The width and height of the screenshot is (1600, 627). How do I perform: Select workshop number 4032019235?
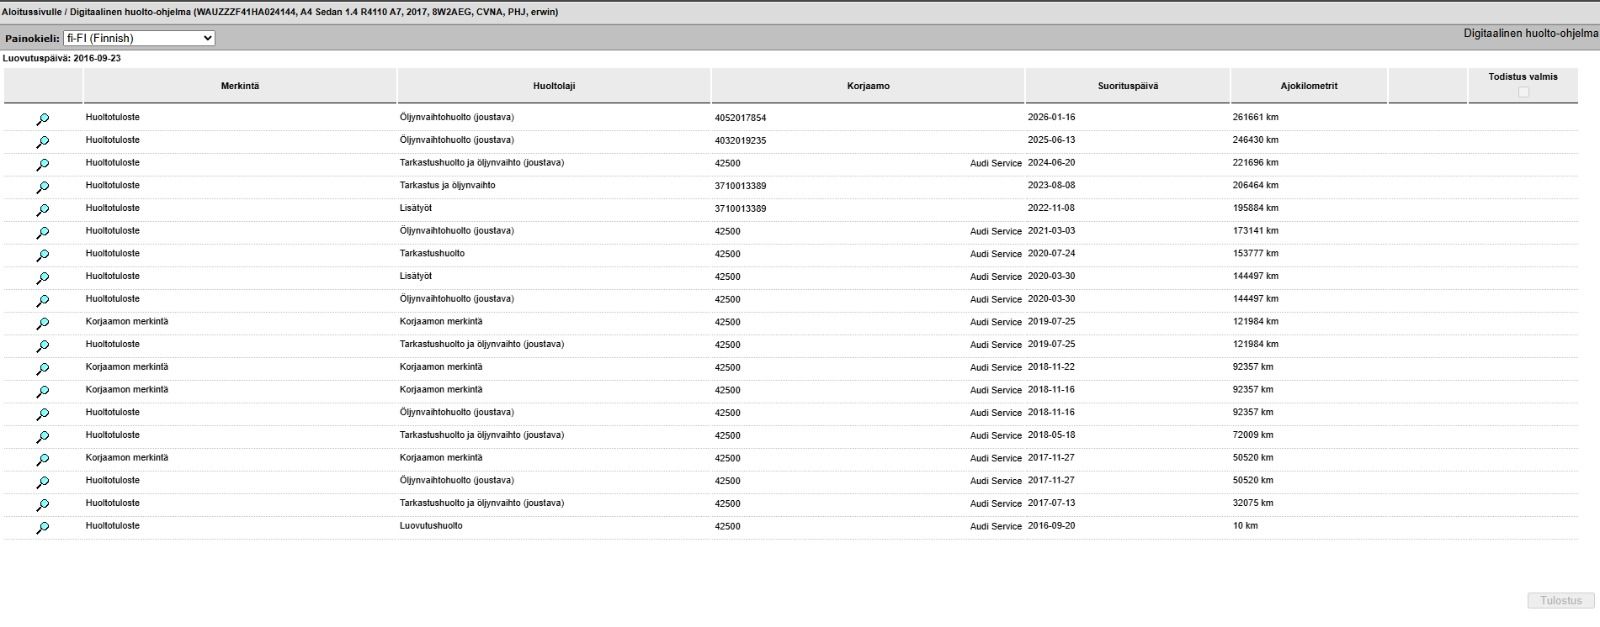pyautogui.click(x=740, y=141)
